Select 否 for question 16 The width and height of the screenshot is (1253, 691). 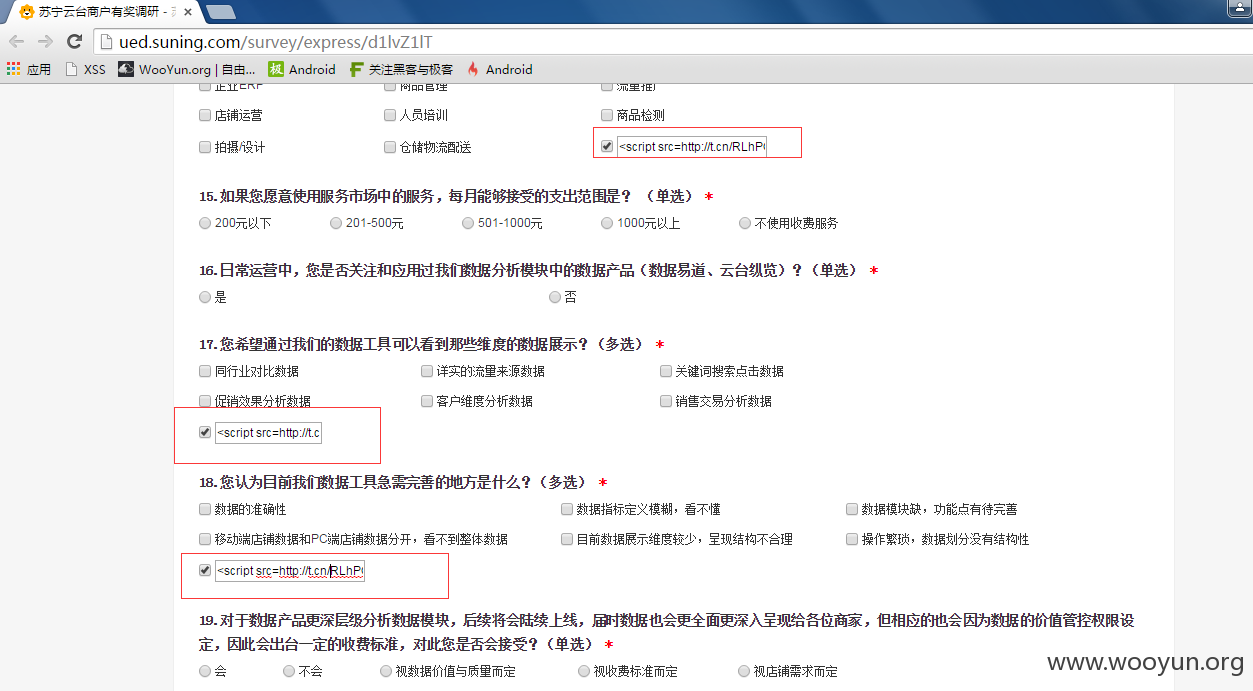pyautogui.click(x=555, y=297)
